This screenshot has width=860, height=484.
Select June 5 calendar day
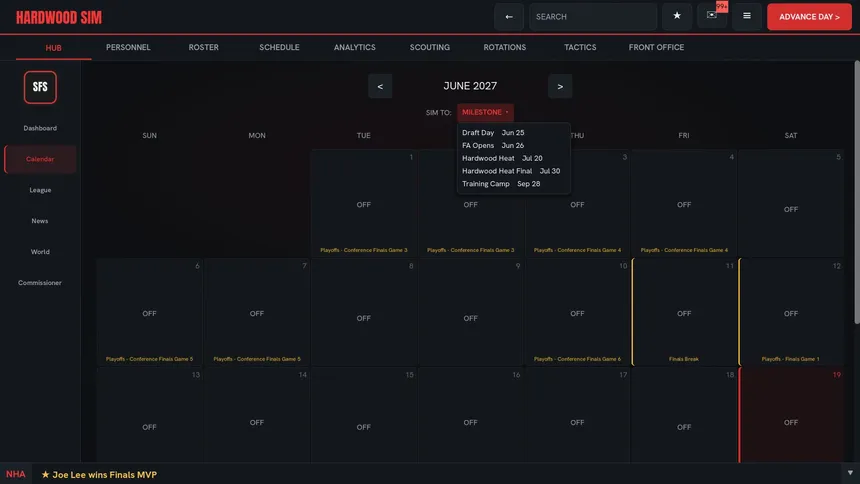791,203
